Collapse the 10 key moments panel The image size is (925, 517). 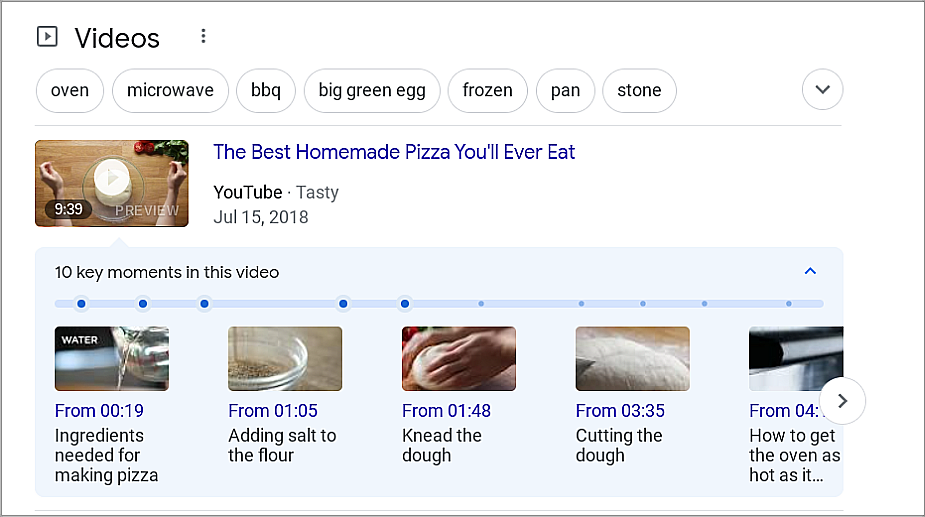coord(810,271)
